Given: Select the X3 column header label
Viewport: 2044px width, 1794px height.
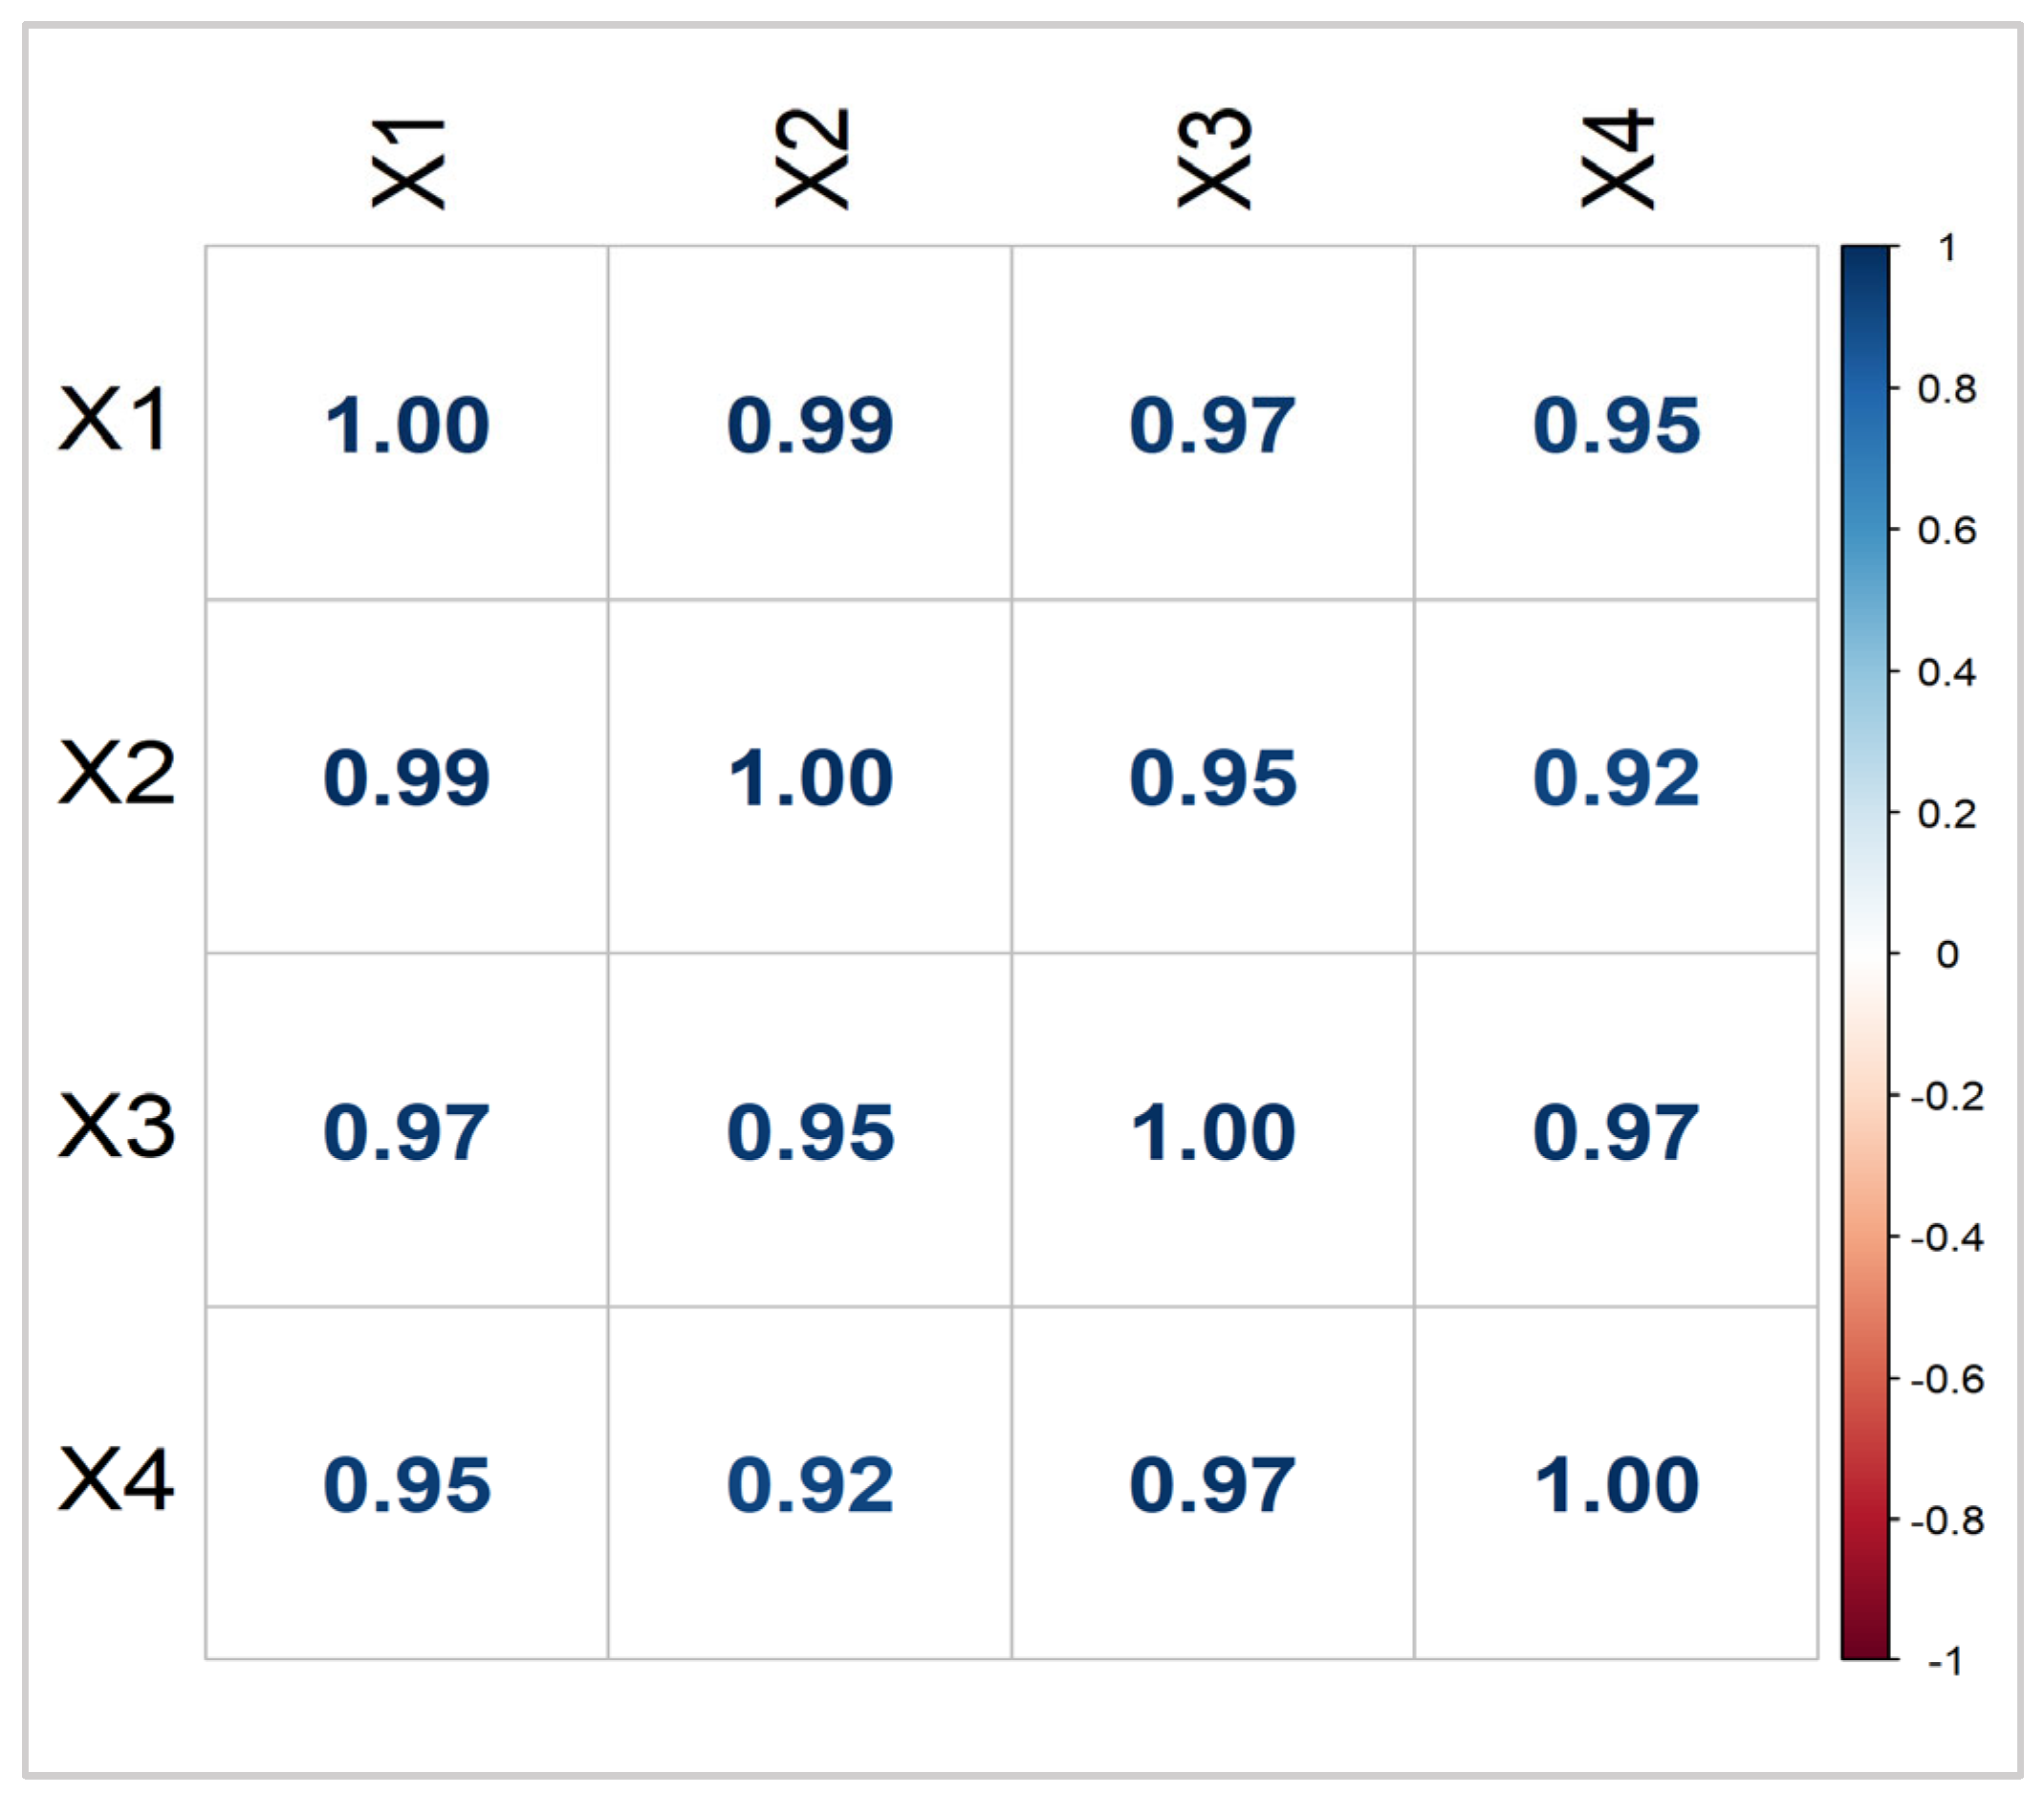Looking at the screenshot, I should pos(1214,158).
